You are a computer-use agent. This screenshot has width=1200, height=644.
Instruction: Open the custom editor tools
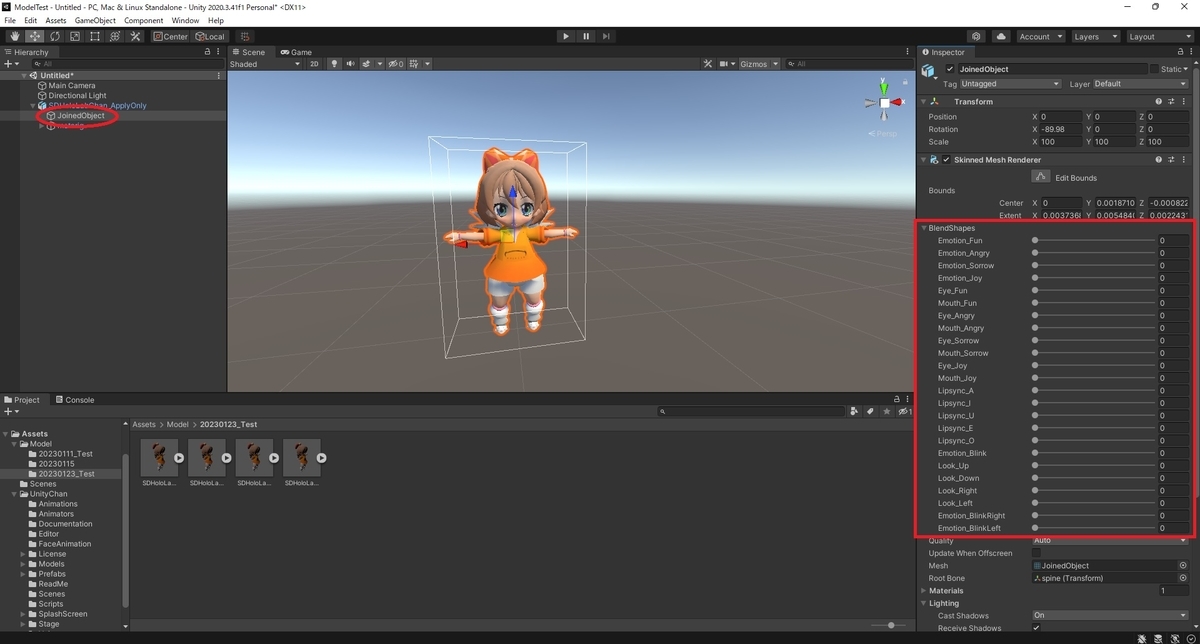pos(135,36)
